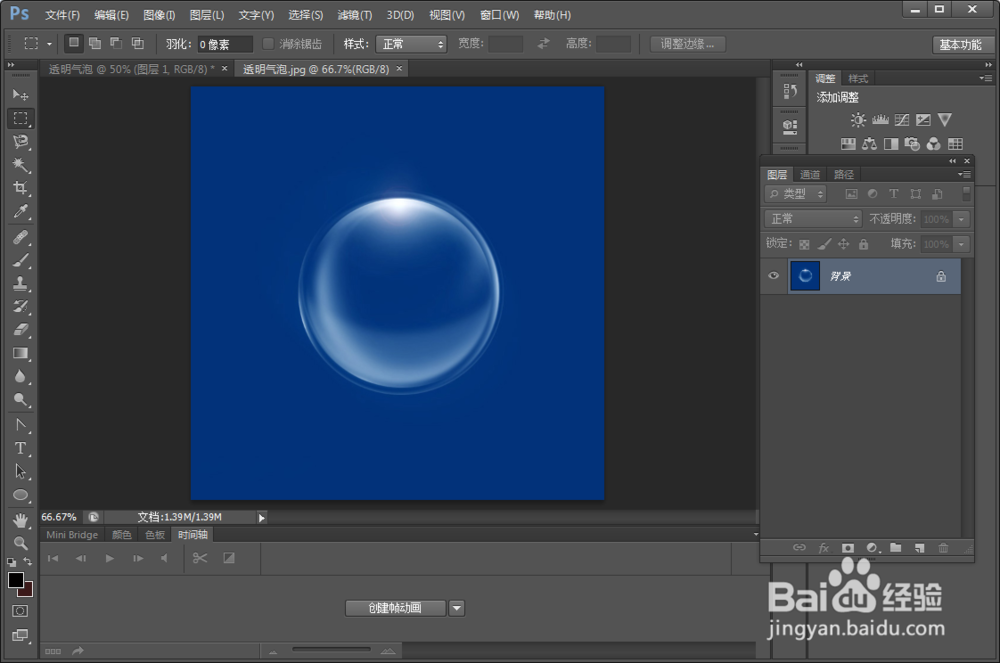
Task: Toggle Subtract from Selection mode
Action: [x=116, y=43]
